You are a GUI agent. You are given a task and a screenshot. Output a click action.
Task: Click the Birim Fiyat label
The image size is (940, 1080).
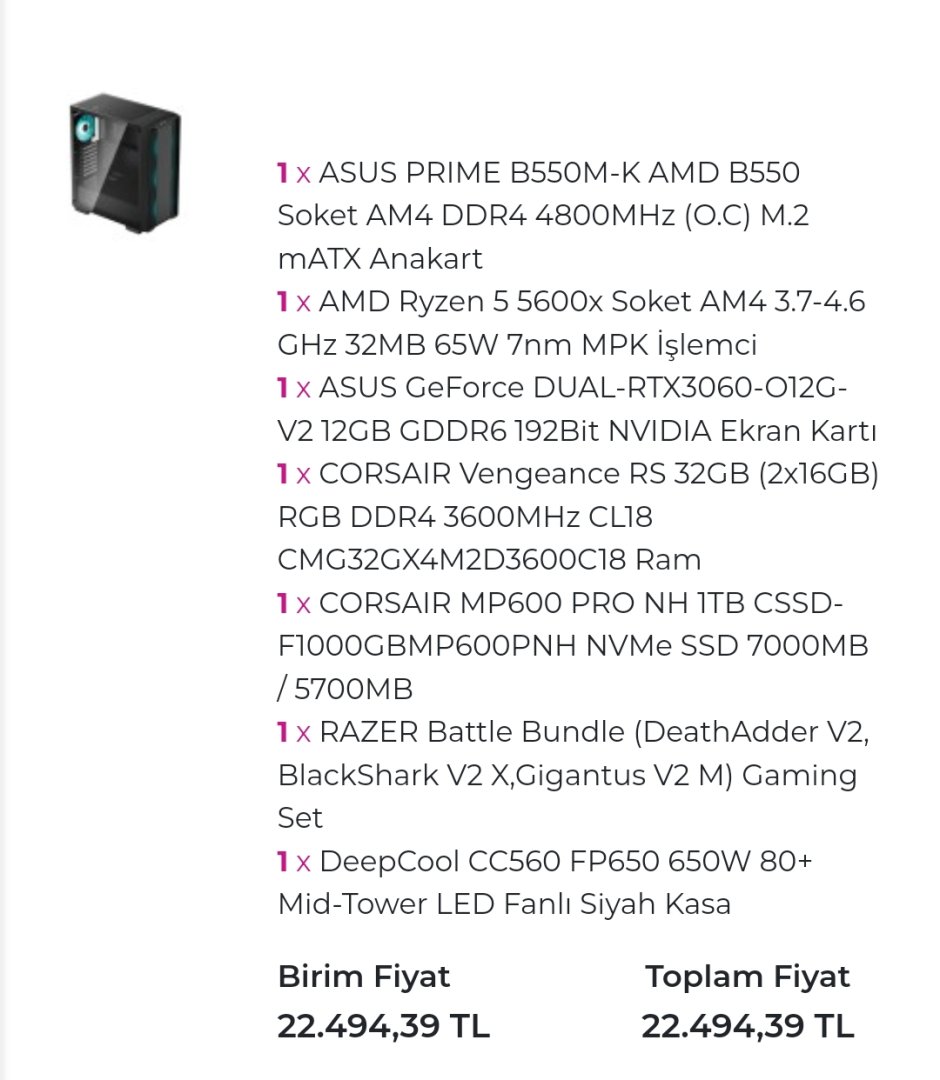point(364,976)
